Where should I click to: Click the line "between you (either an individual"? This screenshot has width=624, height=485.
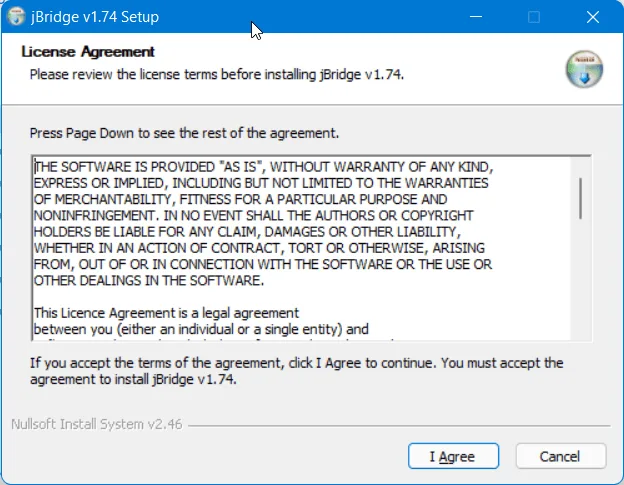click(201, 329)
